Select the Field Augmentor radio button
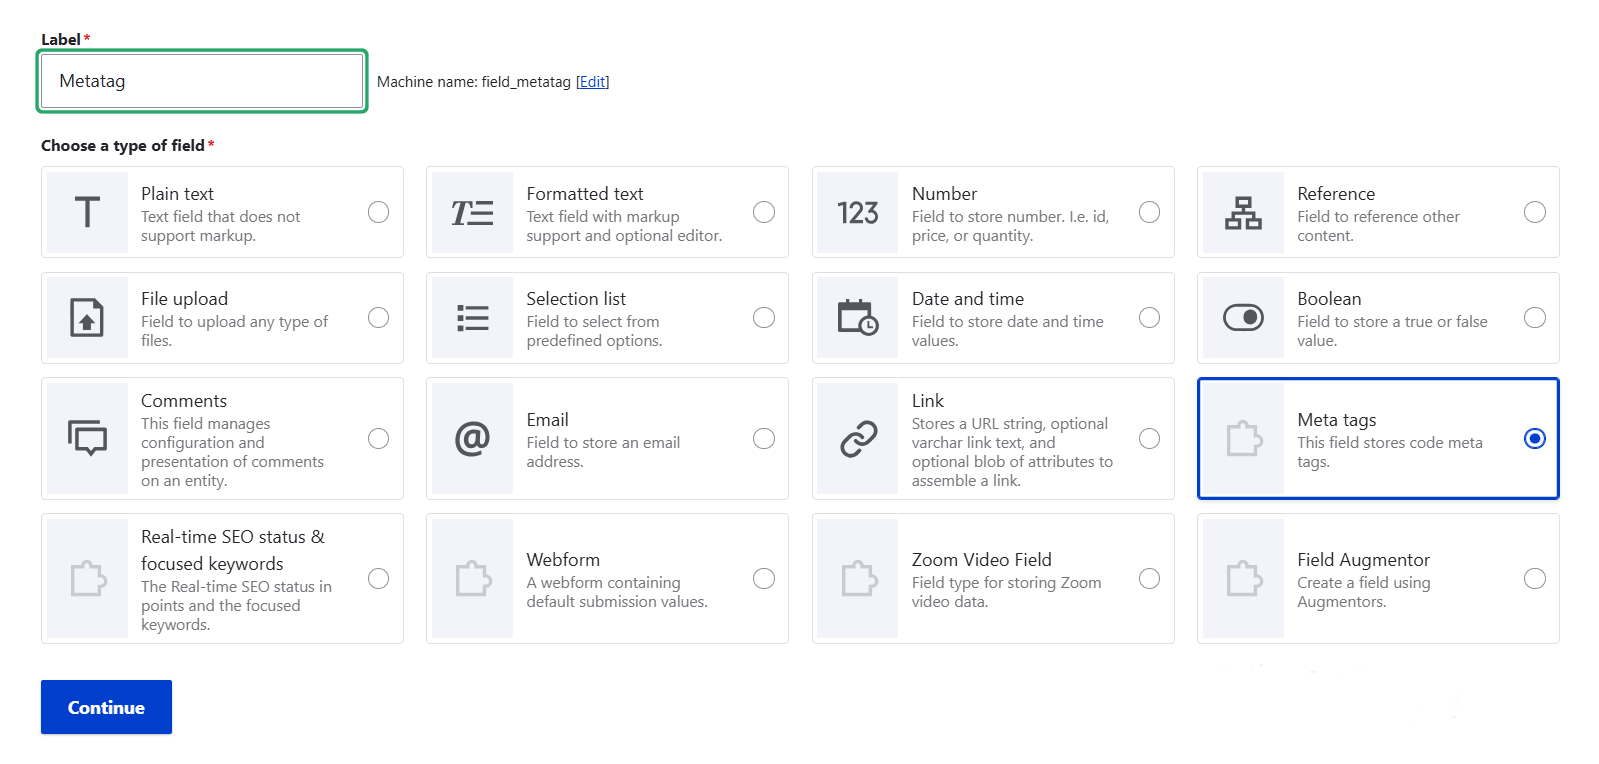 (1534, 578)
